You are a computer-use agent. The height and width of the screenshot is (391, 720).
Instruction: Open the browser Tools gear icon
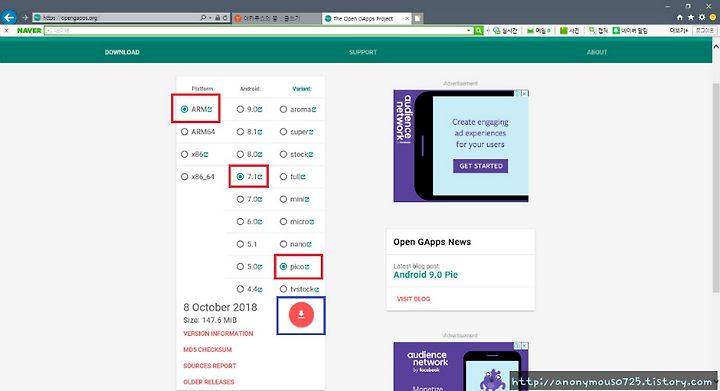coord(702,17)
